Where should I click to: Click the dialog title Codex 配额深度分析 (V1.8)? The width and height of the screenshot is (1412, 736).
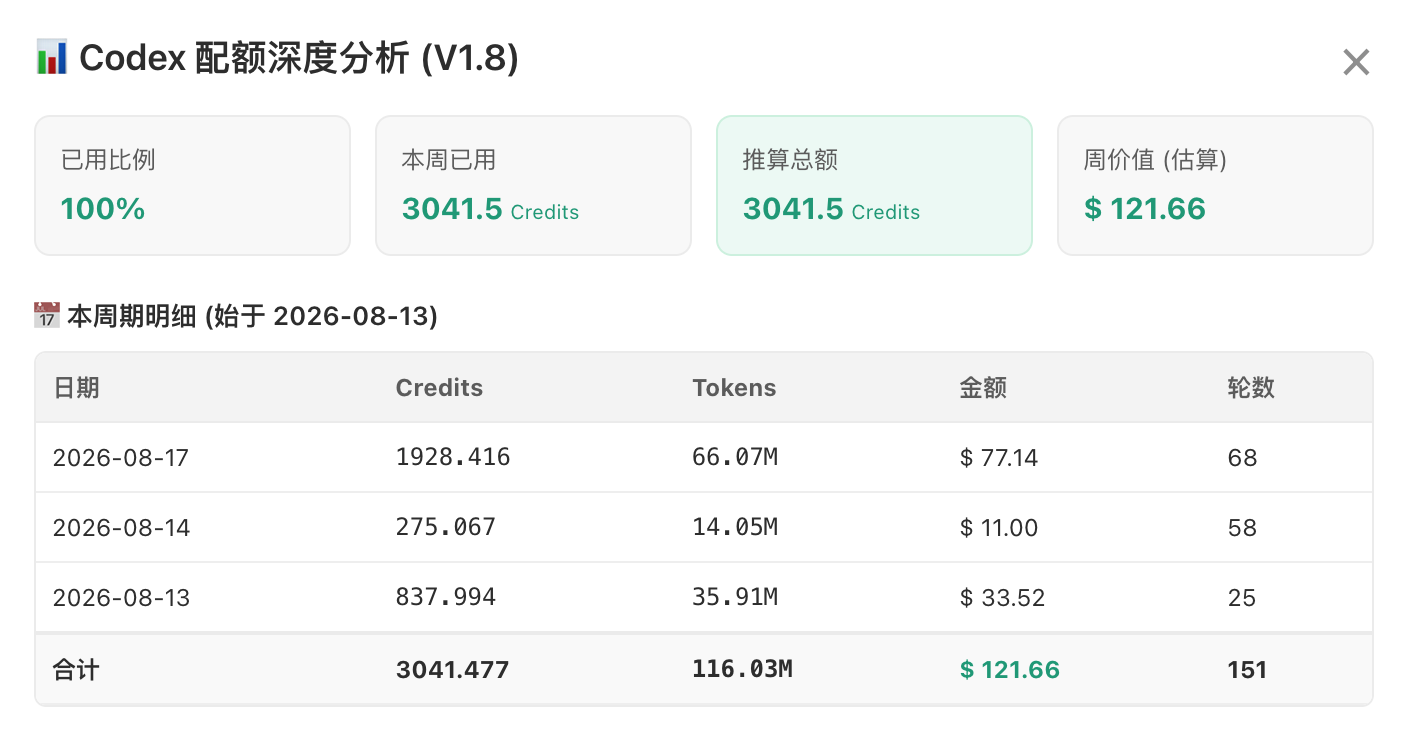pyautogui.click(x=299, y=59)
